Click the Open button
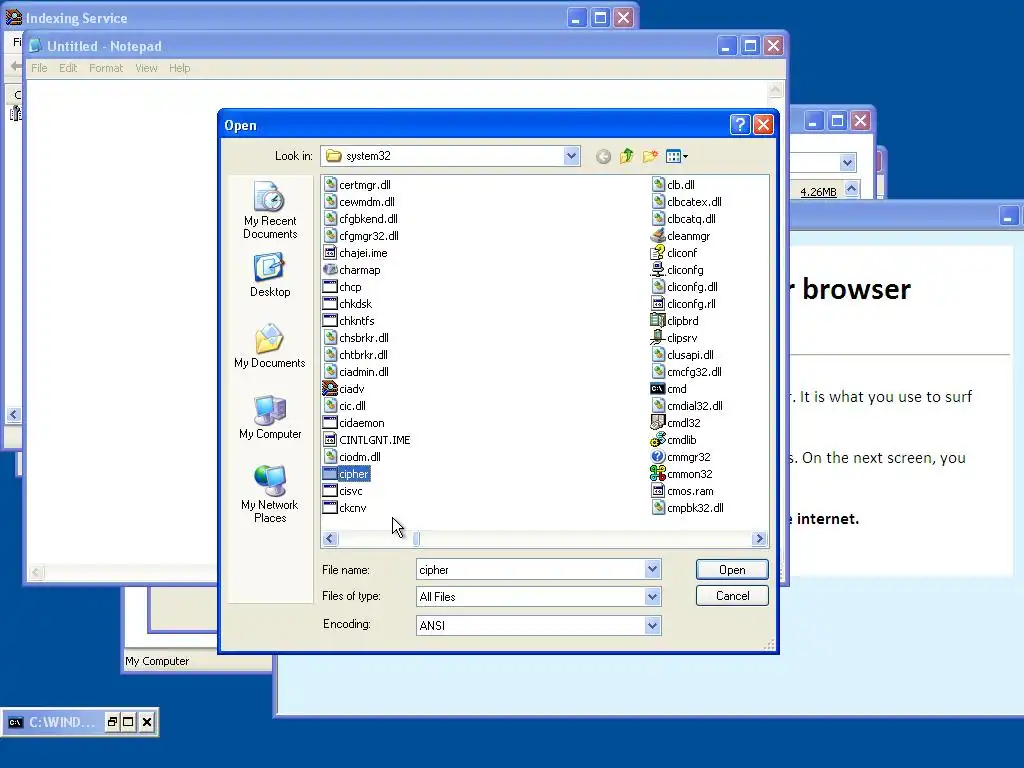The width and height of the screenshot is (1024, 768). pos(732,569)
